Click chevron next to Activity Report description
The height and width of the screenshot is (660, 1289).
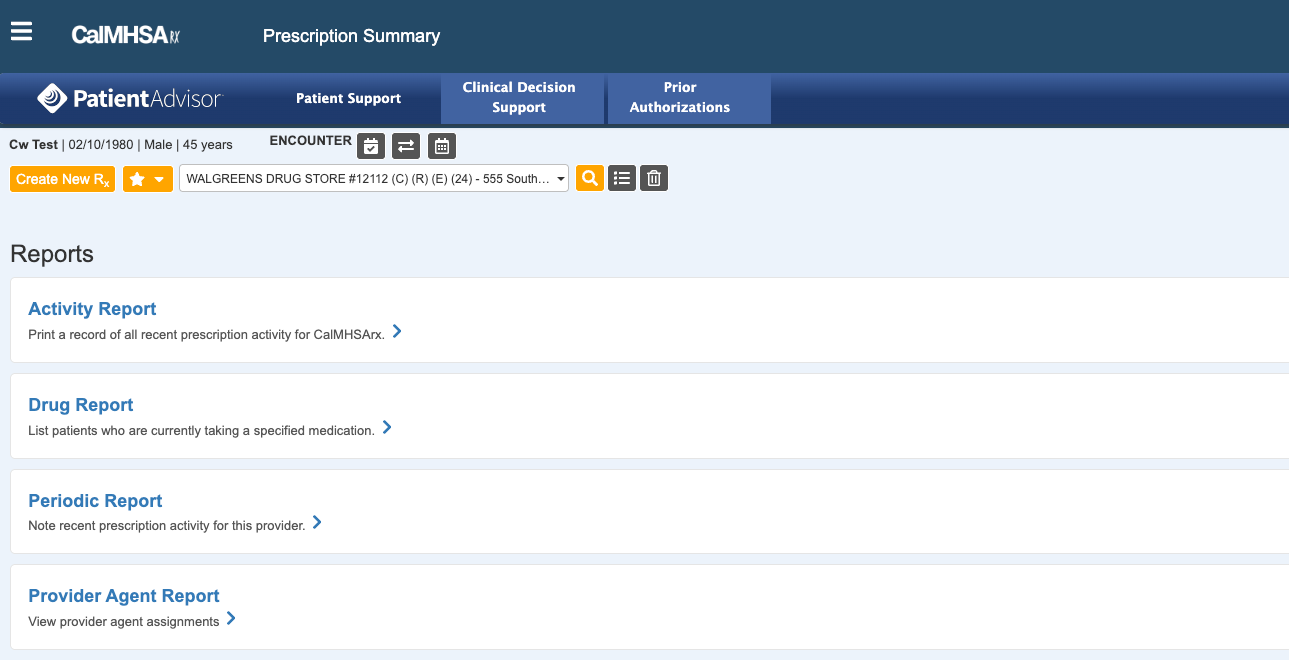click(397, 331)
